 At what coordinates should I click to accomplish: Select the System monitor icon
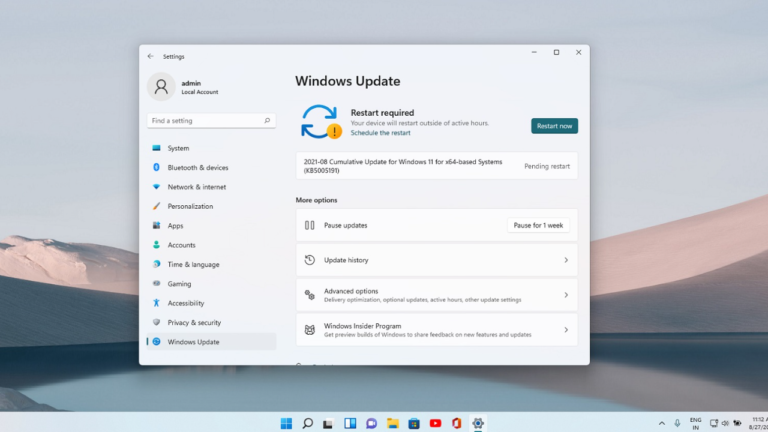point(156,147)
